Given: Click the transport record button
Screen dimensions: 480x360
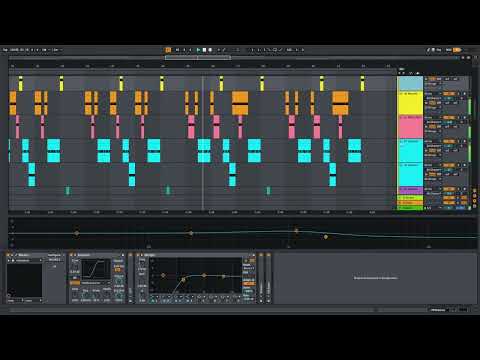Looking at the screenshot, I should pos(210,50).
